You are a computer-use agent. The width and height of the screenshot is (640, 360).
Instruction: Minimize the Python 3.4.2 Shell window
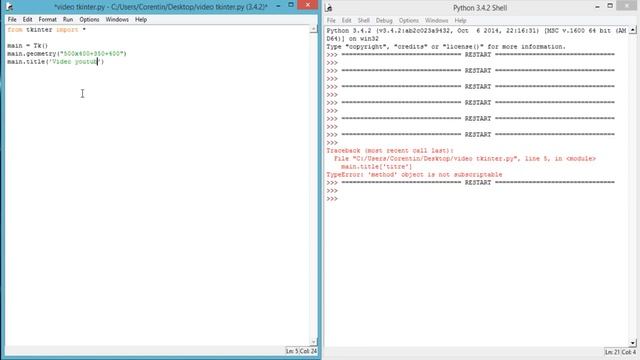pos(597,7)
